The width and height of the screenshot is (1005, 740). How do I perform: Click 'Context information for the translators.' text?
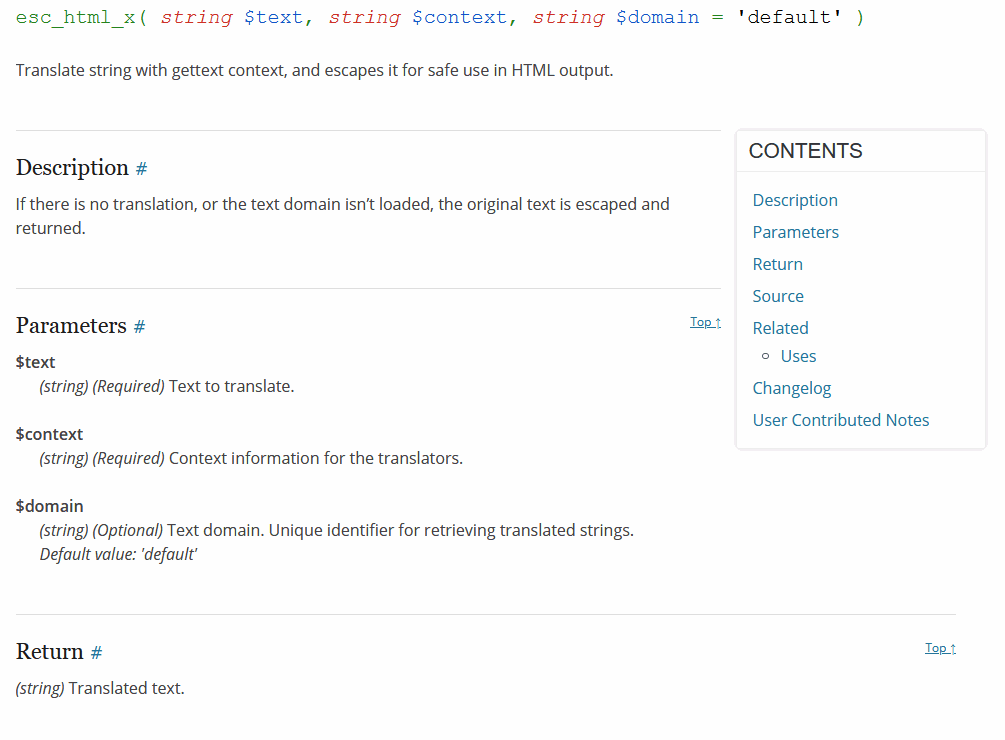point(315,459)
